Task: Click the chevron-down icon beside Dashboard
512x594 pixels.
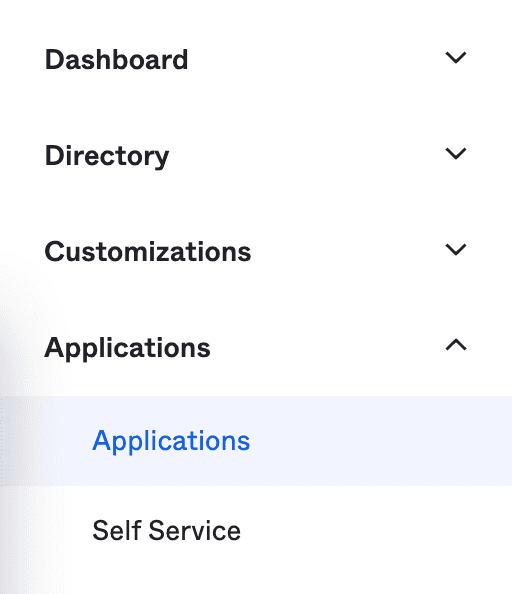Action: point(456,58)
